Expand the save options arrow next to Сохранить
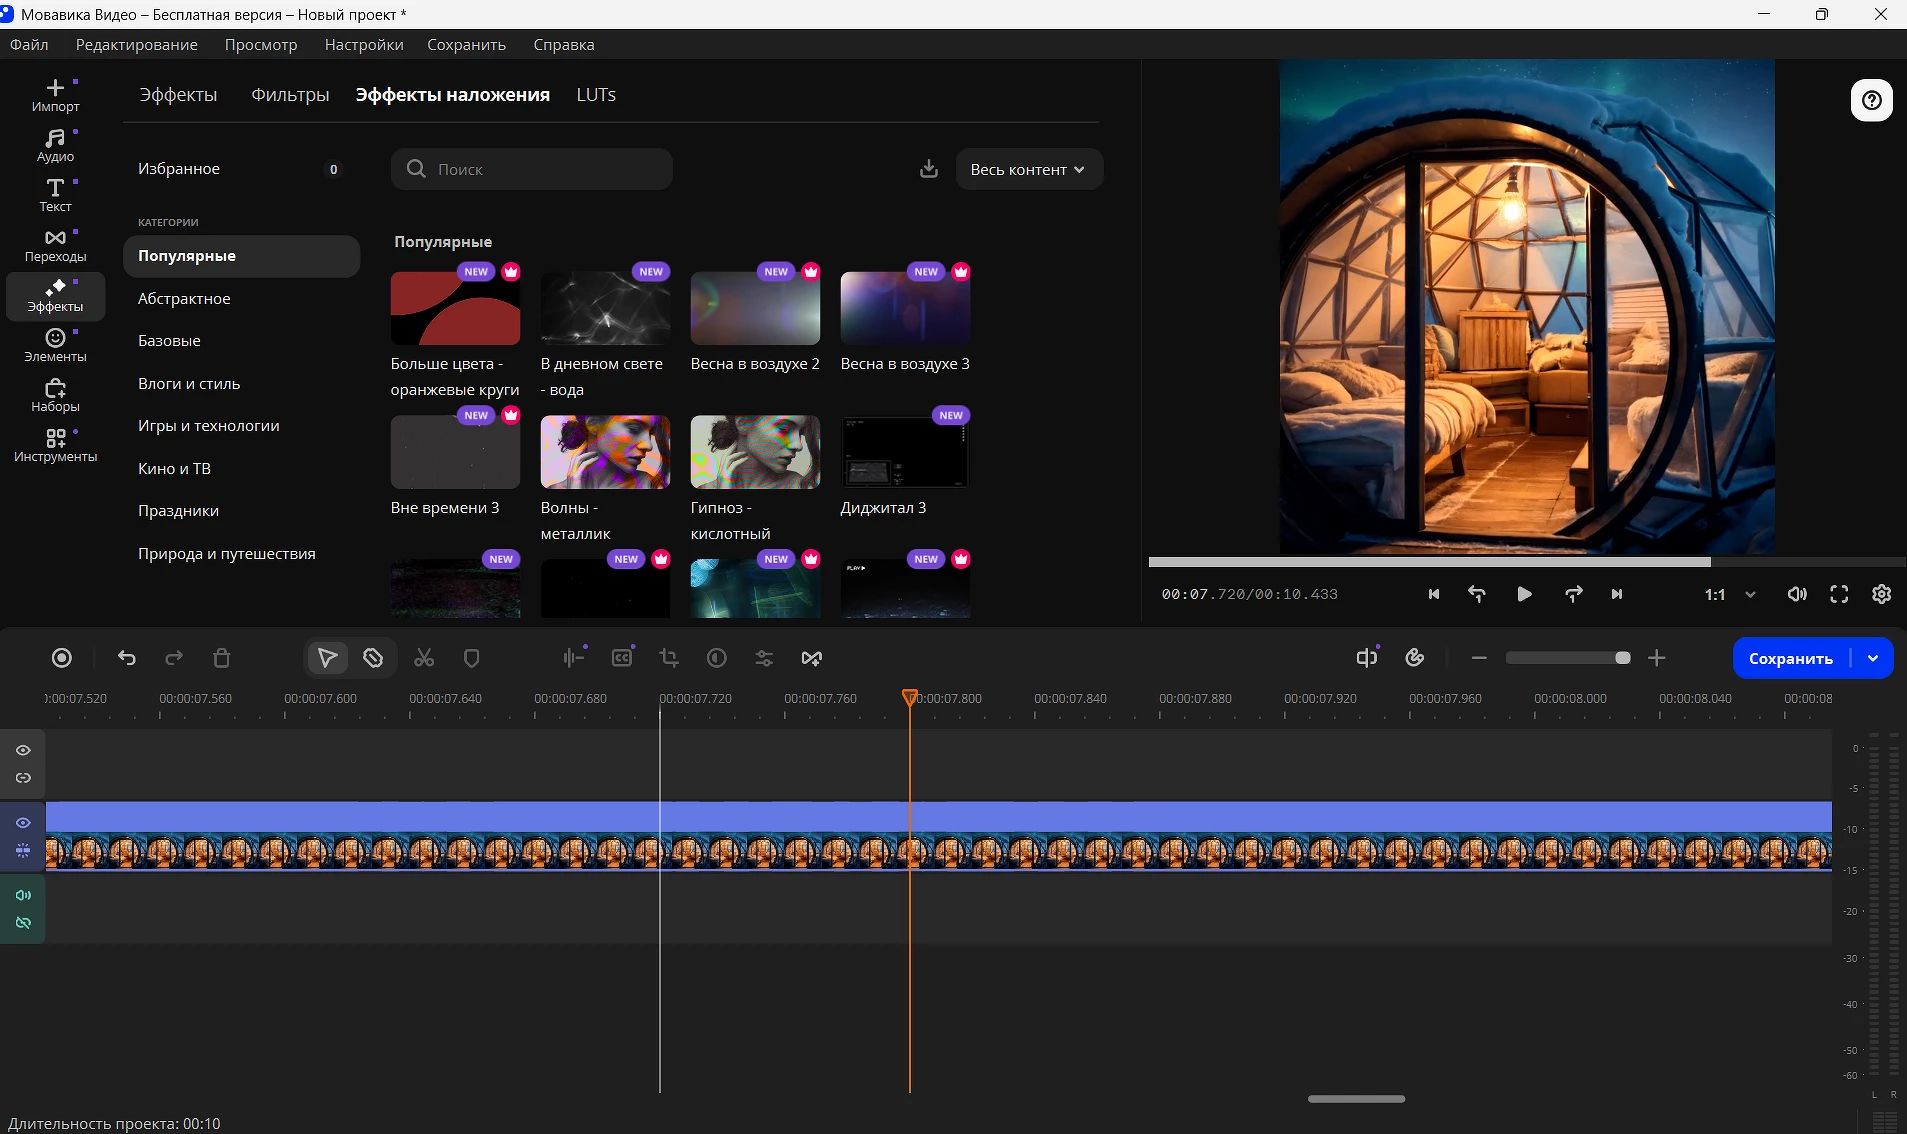Viewport: 1907px width, 1134px height. (x=1873, y=658)
